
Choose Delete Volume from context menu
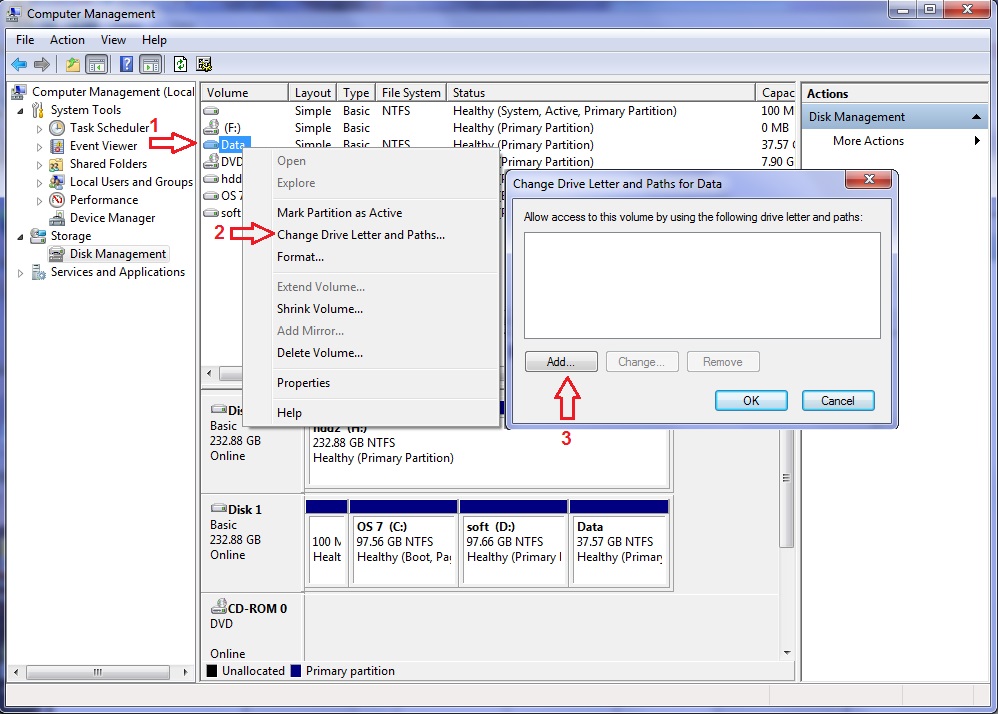[320, 353]
